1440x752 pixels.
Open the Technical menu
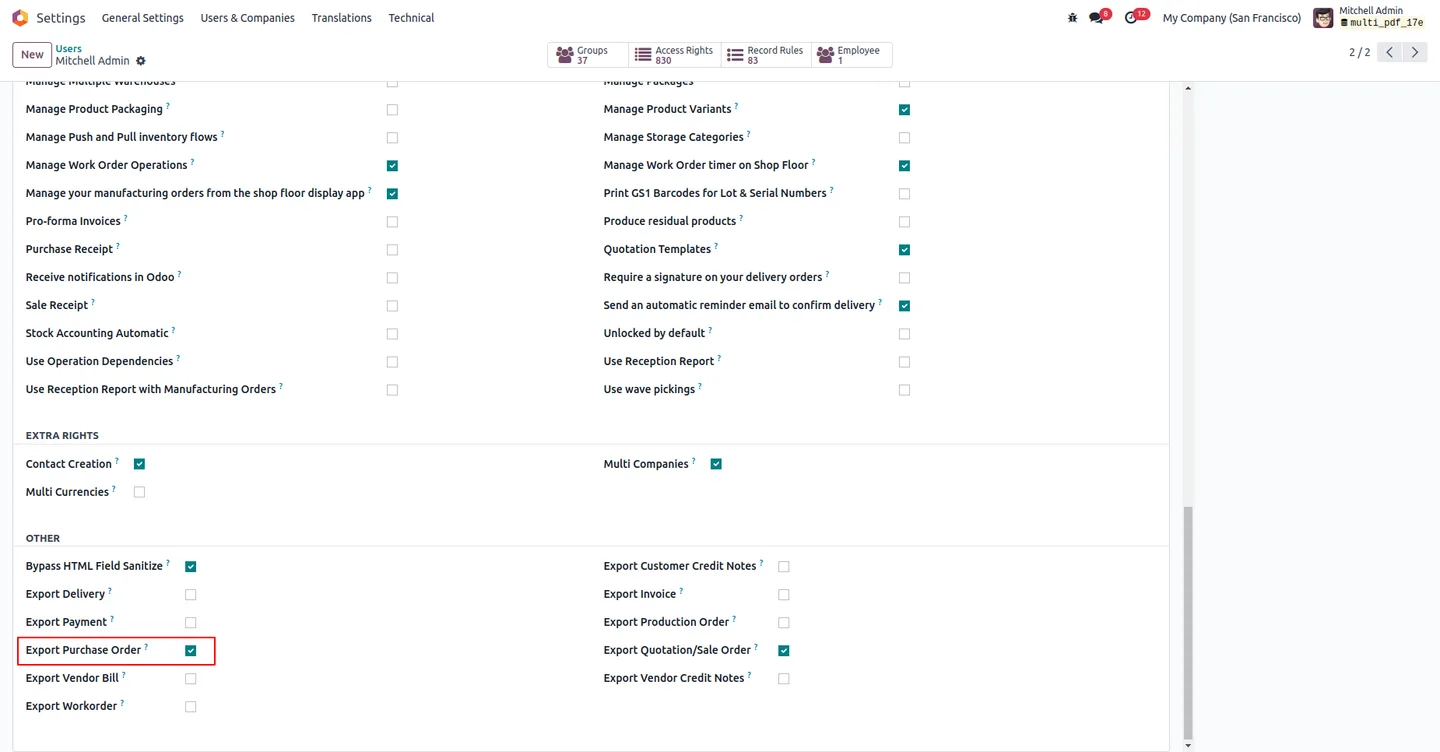point(411,18)
